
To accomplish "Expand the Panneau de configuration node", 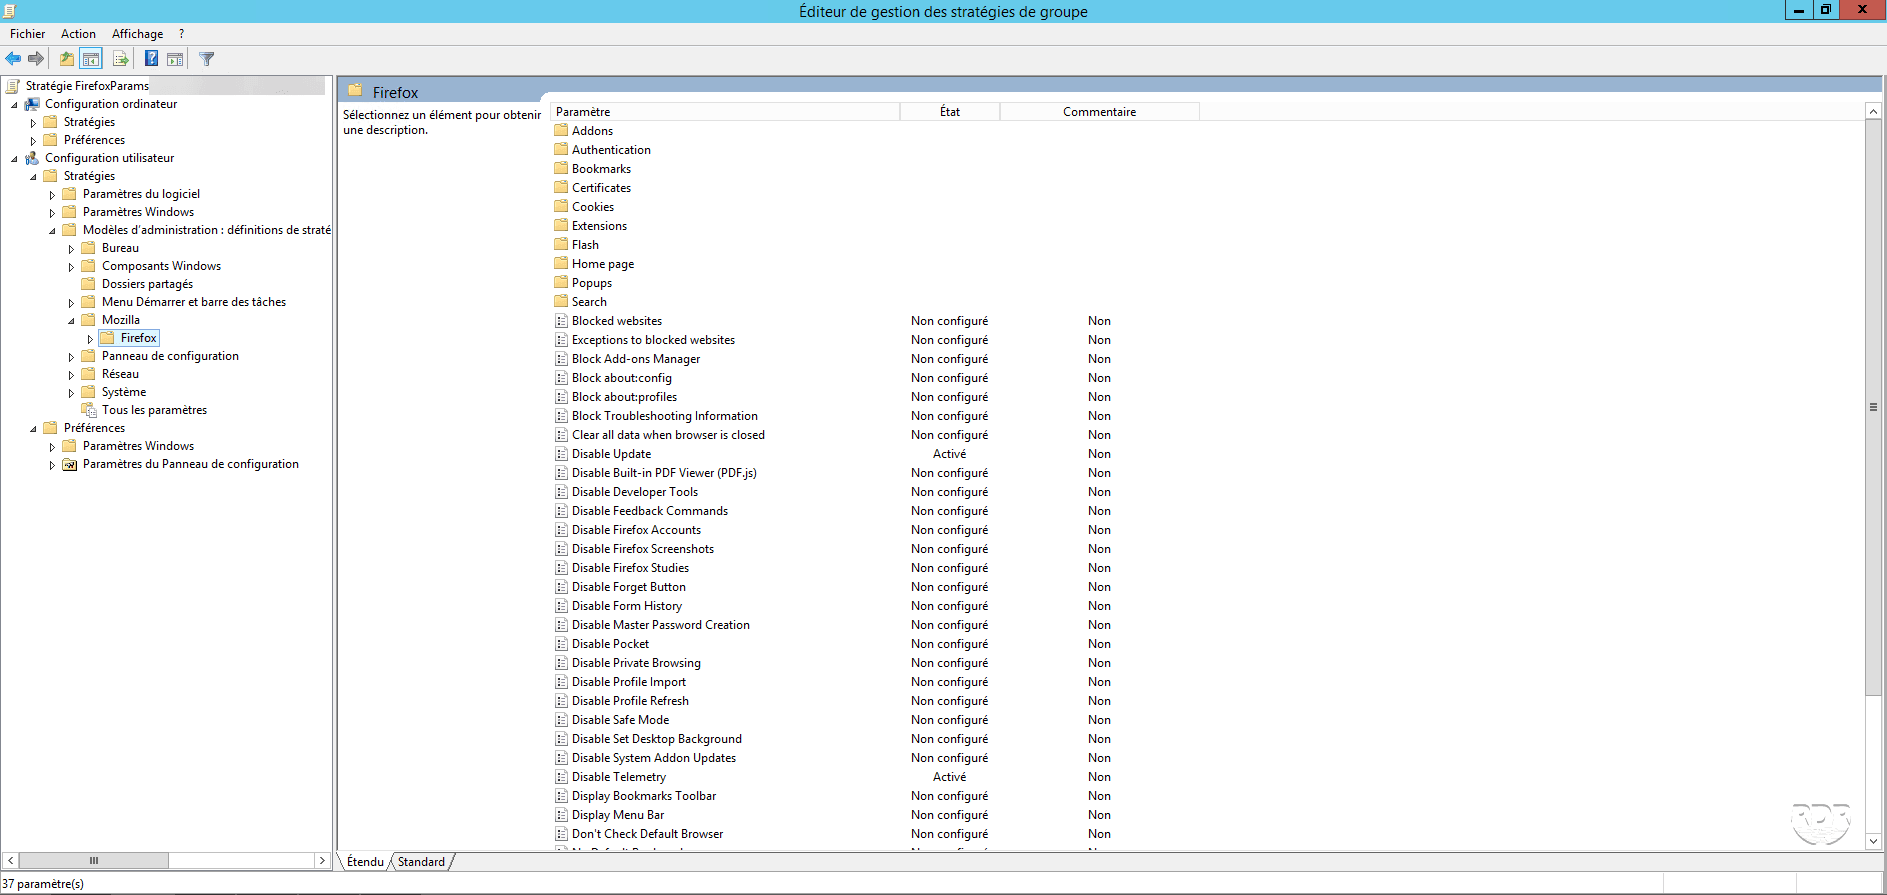I will [71, 357].
